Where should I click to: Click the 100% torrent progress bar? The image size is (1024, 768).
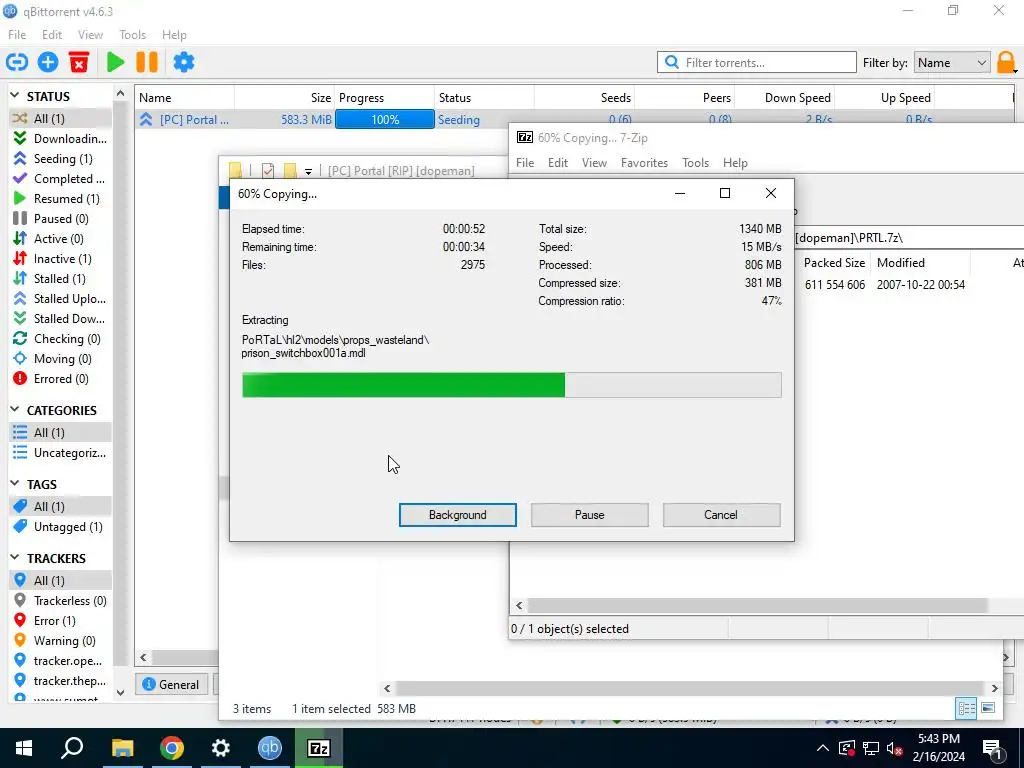tap(385, 120)
